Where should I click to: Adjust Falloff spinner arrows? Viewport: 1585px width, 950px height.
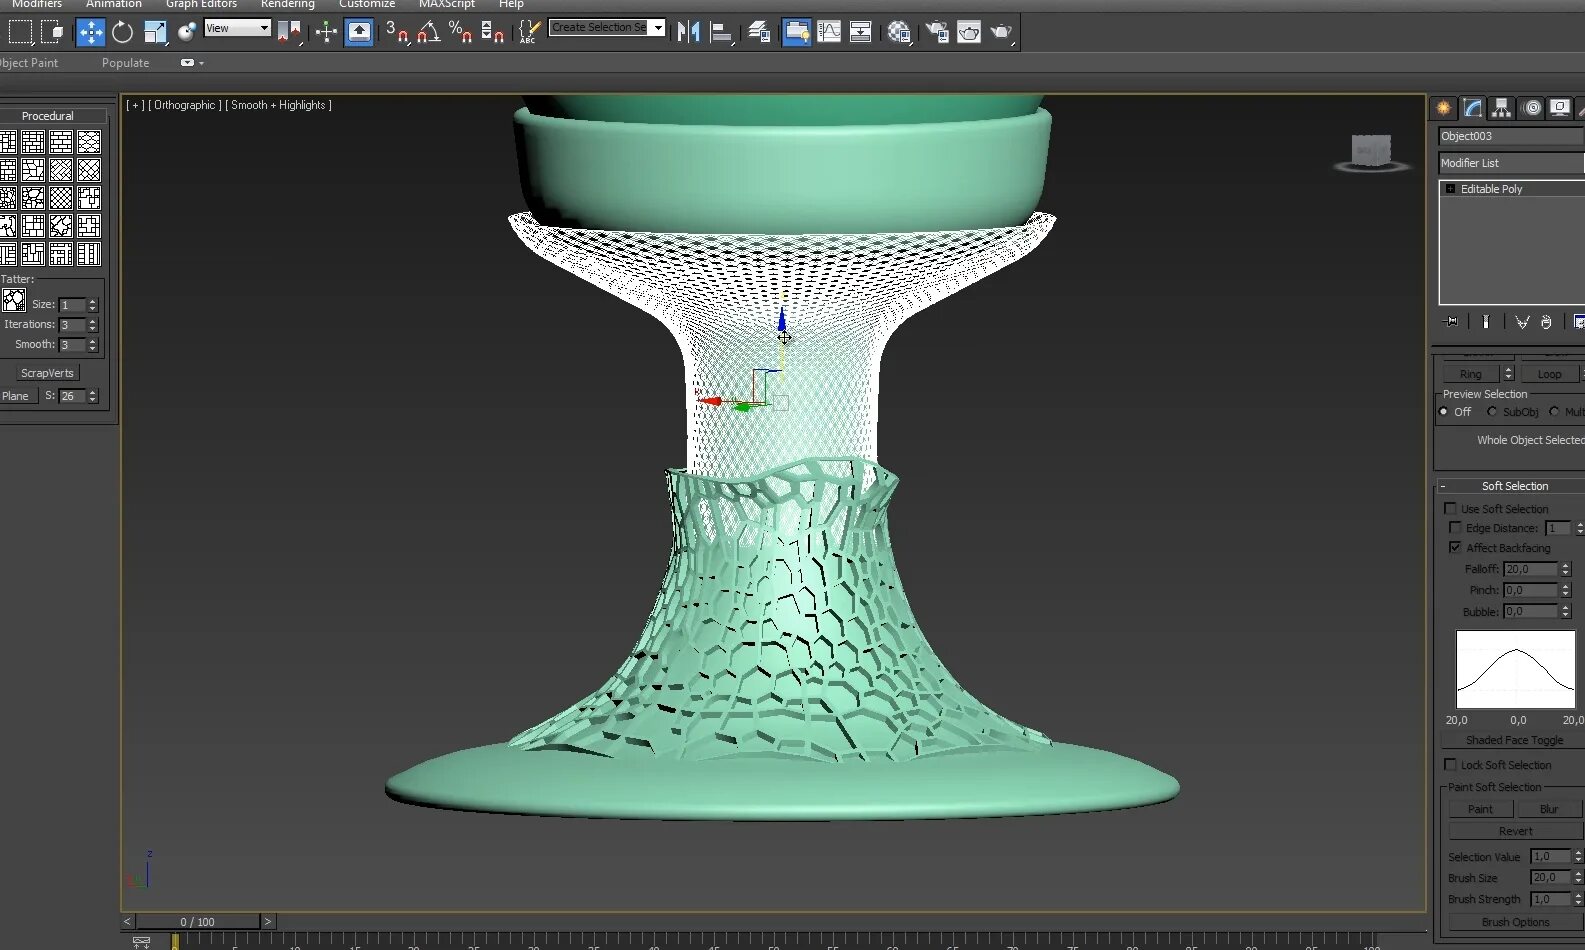tap(1566, 569)
